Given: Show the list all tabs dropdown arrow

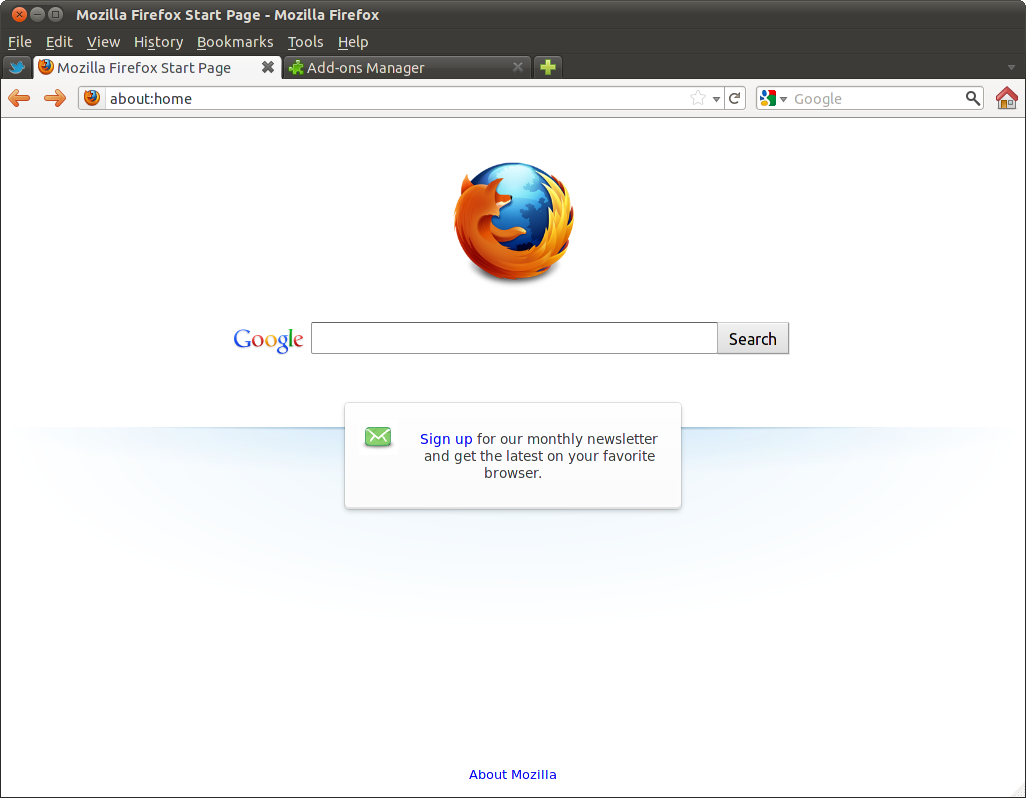Looking at the screenshot, I should click(x=1011, y=68).
